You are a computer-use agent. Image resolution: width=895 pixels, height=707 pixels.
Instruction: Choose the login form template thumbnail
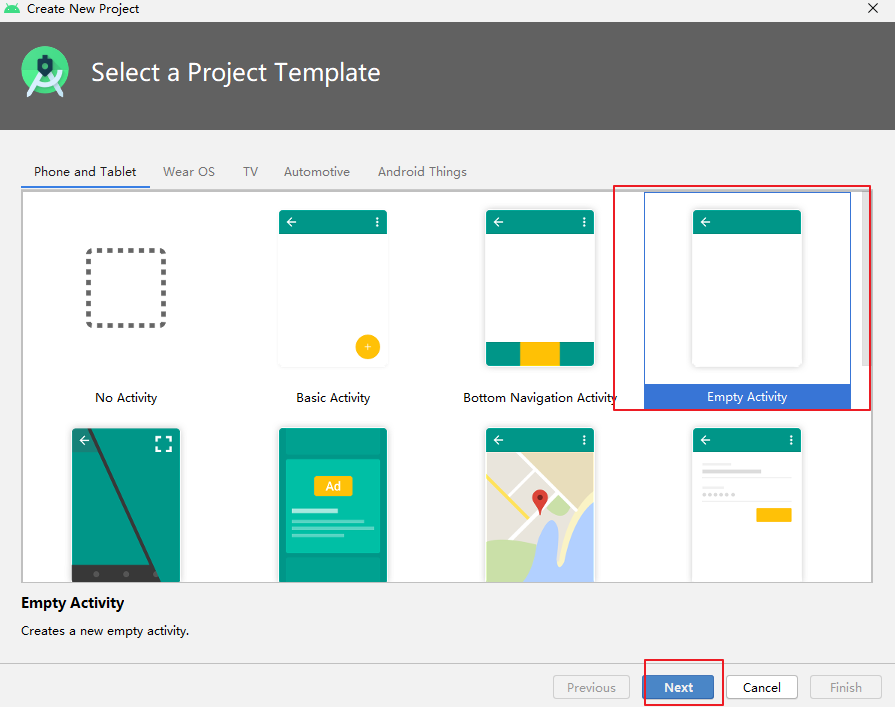[747, 505]
